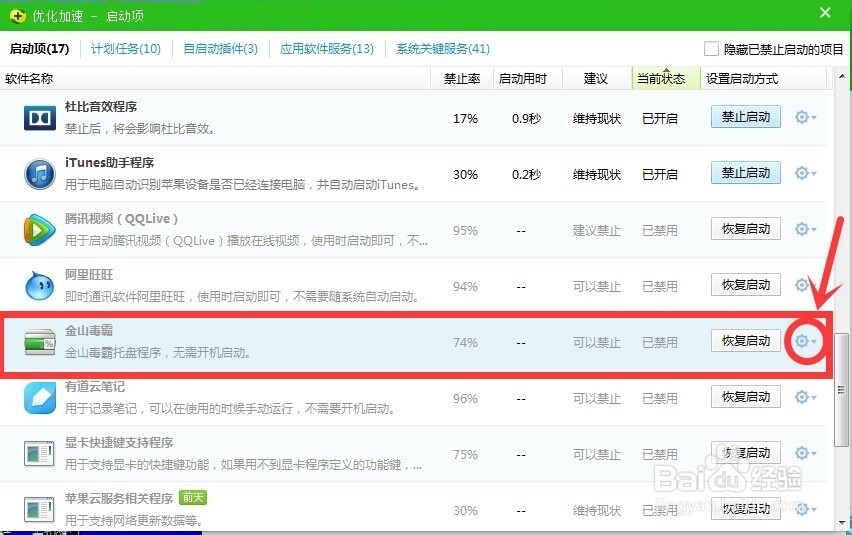Click the 74% disable rate value
The image size is (852, 535).
(465, 342)
